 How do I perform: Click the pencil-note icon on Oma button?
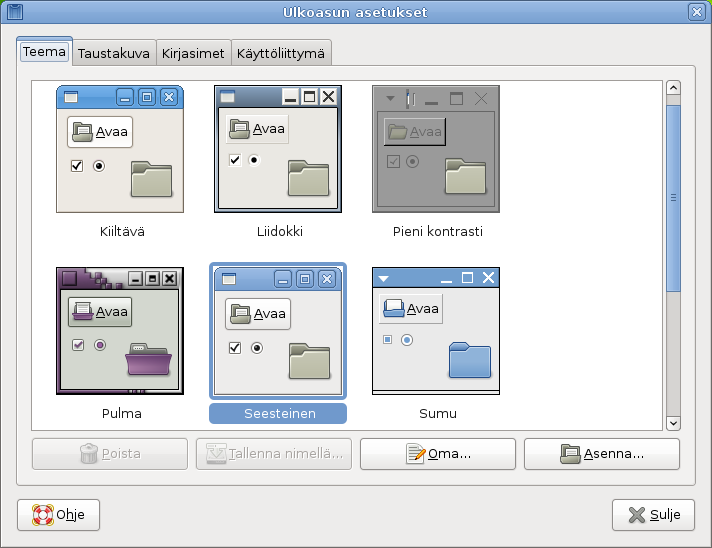pos(416,454)
